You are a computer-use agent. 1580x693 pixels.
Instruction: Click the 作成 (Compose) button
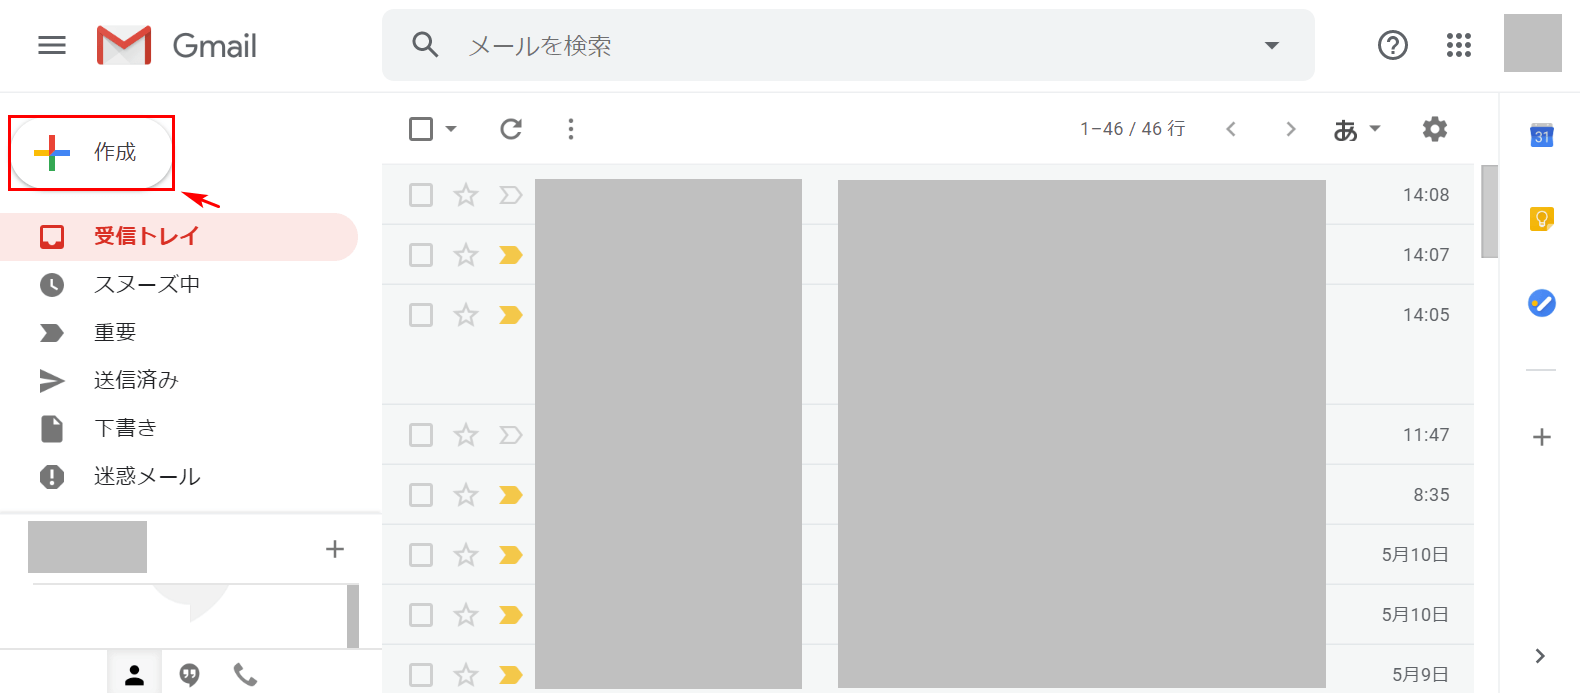click(x=92, y=153)
